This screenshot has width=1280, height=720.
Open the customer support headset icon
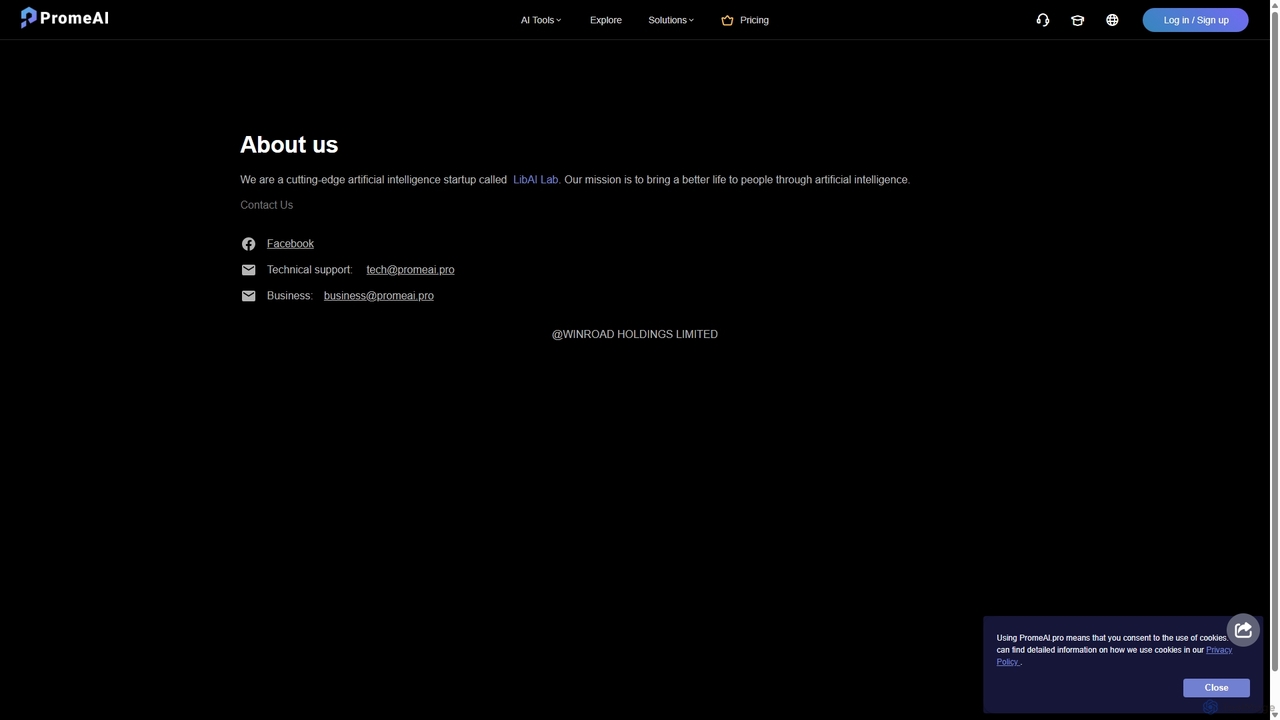(1043, 20)
